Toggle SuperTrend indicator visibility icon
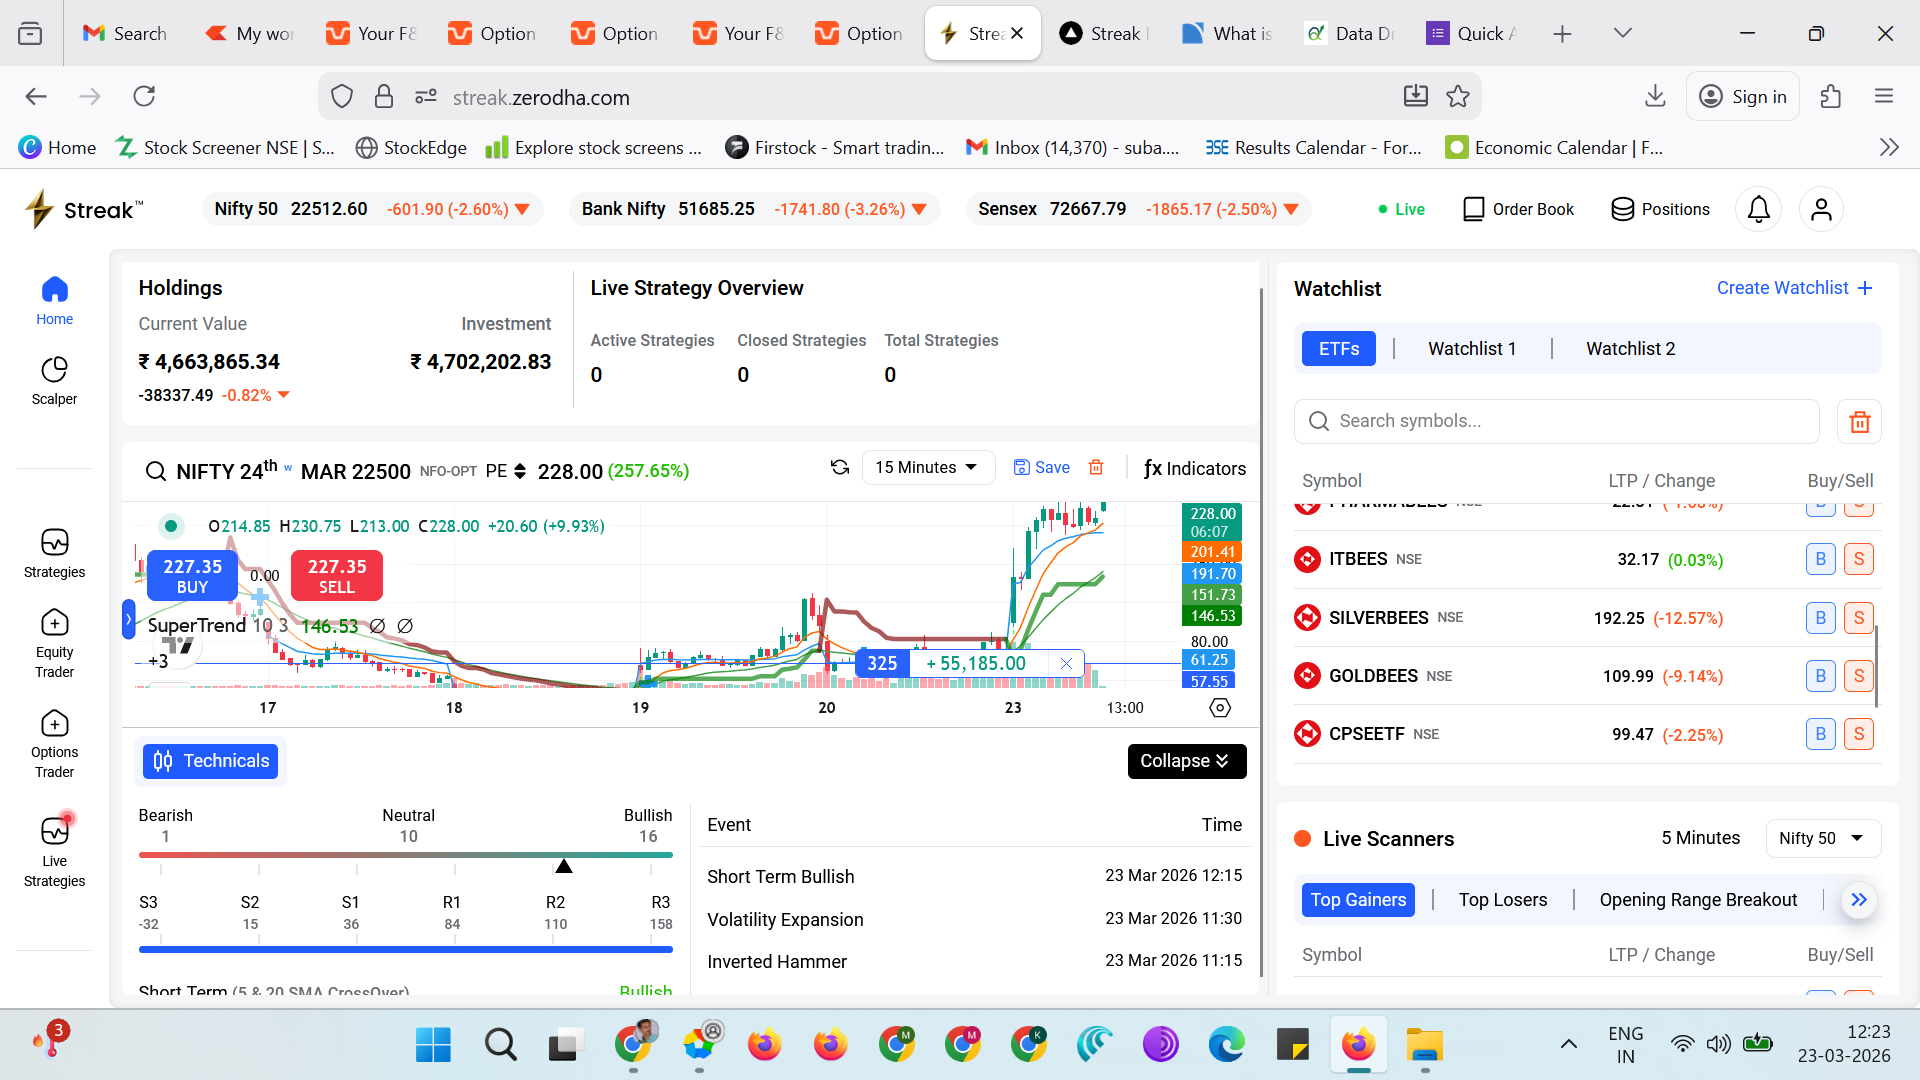 pos(377,626)
